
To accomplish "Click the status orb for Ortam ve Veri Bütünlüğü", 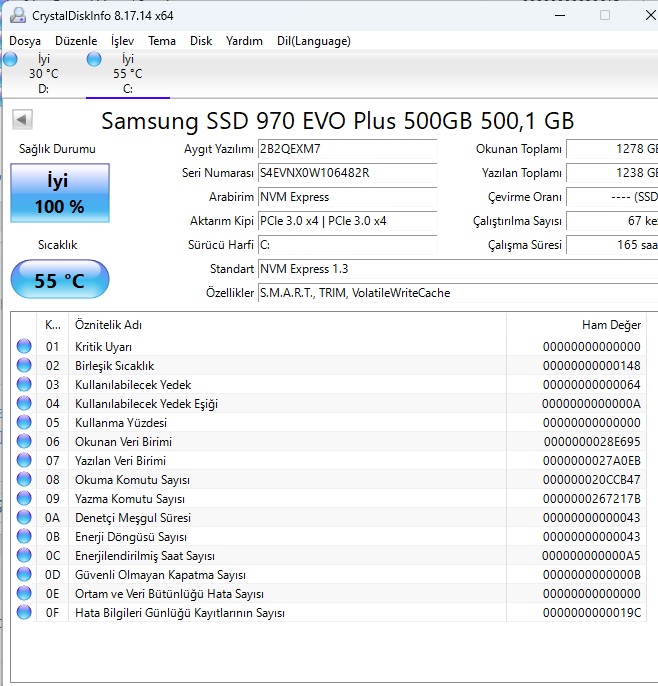I will [x=24, y=593].
